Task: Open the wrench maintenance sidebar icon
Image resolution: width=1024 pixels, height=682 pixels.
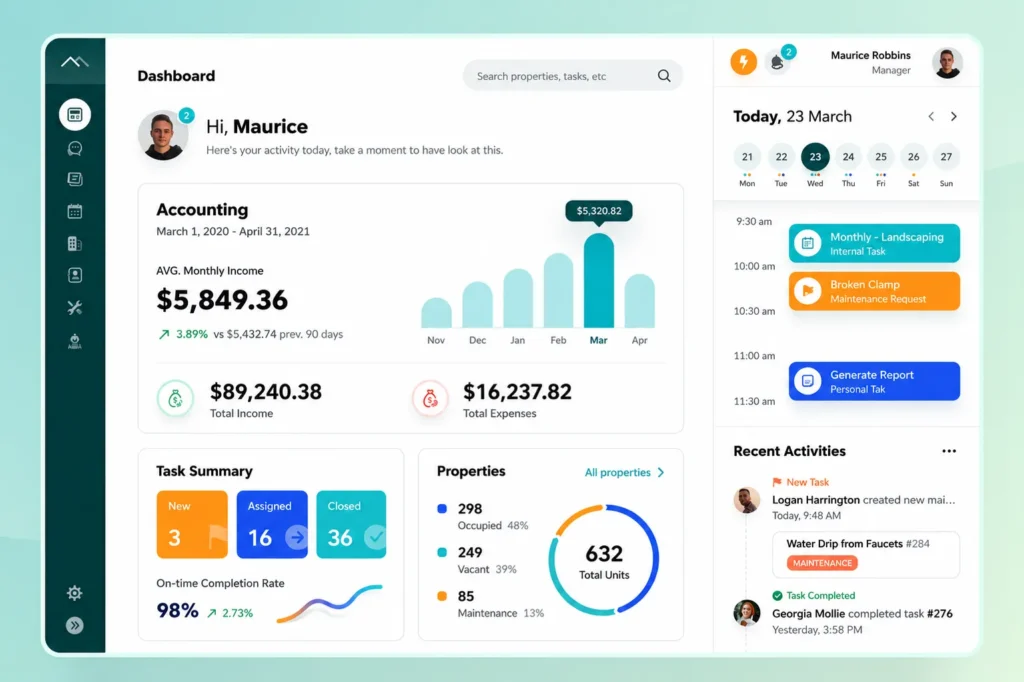Action: coord(75,308)
